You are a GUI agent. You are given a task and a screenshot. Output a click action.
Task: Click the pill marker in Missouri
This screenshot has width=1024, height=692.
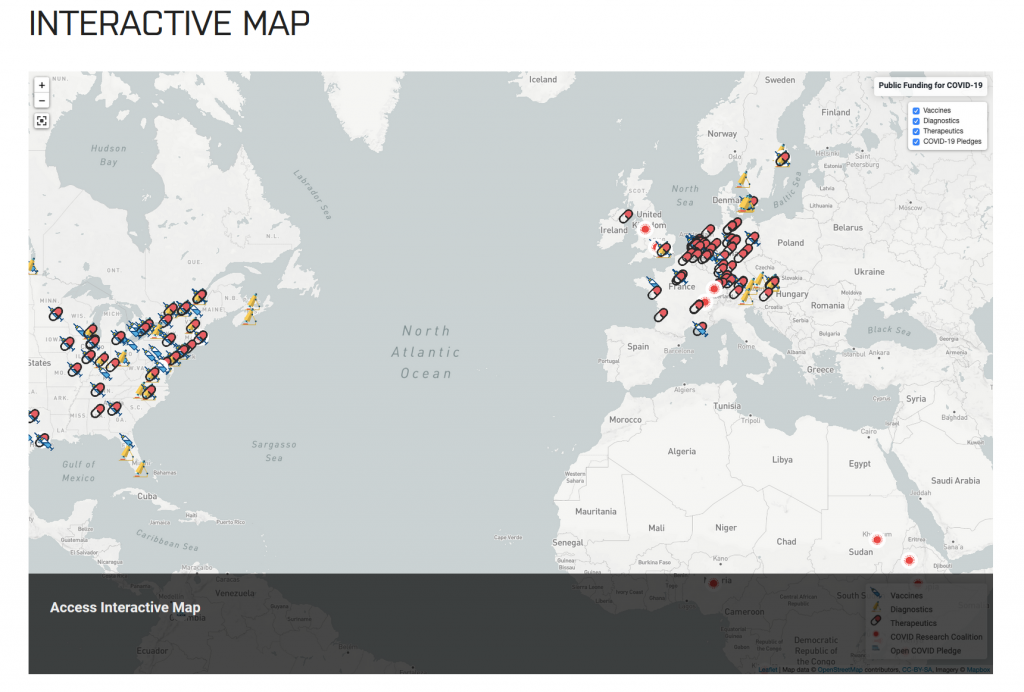point(75,370)
